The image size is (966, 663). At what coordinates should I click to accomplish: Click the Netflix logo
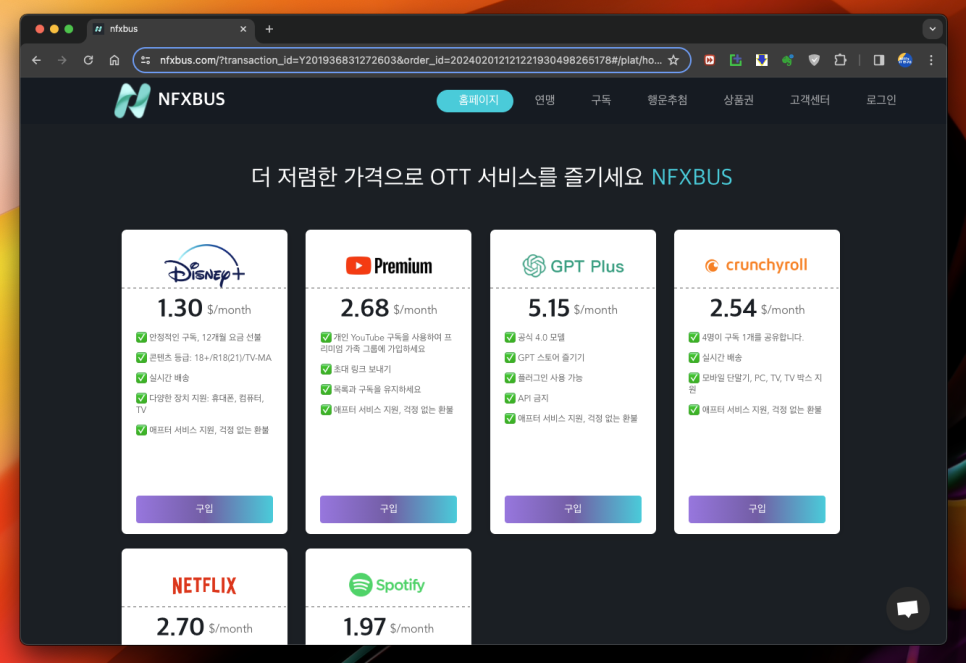pos(205,585)
